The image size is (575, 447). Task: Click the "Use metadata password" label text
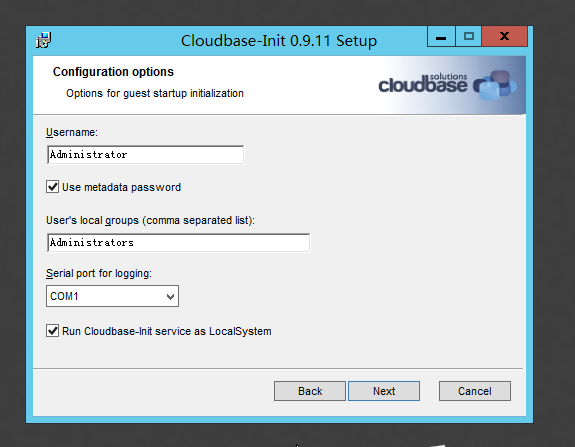(121, 187)
